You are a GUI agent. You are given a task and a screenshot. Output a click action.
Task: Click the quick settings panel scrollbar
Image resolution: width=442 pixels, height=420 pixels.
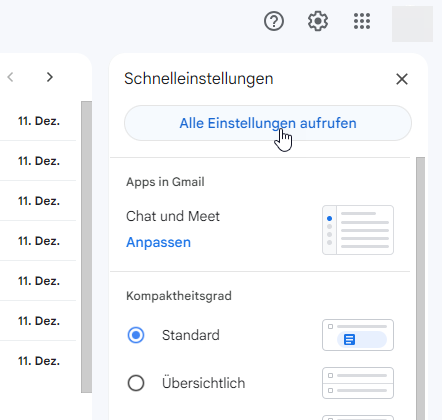coord(420,288)
